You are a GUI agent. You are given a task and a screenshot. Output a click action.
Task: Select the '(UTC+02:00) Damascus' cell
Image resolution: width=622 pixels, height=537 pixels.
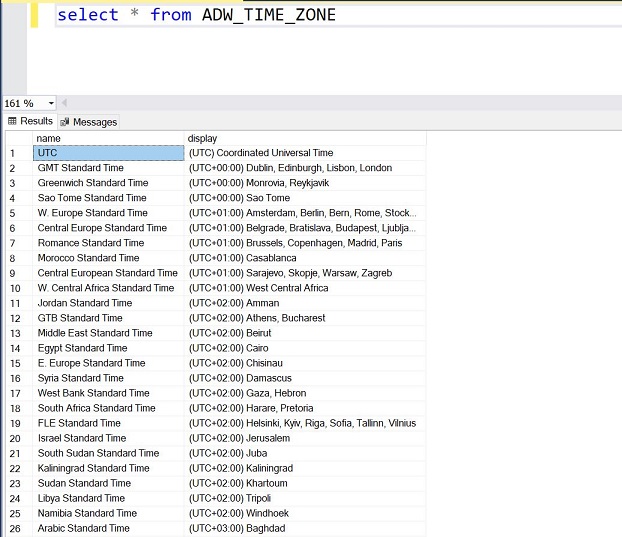coord(305,378)
